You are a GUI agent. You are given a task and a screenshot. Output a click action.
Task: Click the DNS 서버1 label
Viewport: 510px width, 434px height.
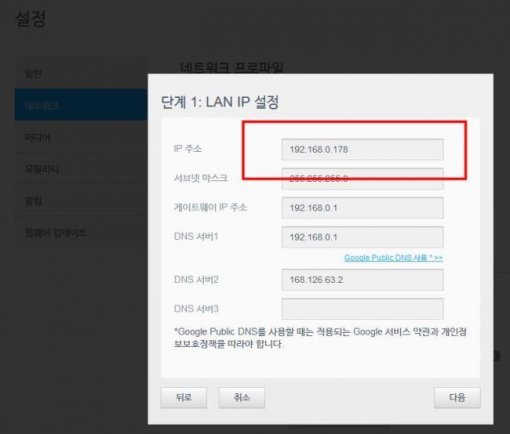pyautogui.click(x=196, y=236)
